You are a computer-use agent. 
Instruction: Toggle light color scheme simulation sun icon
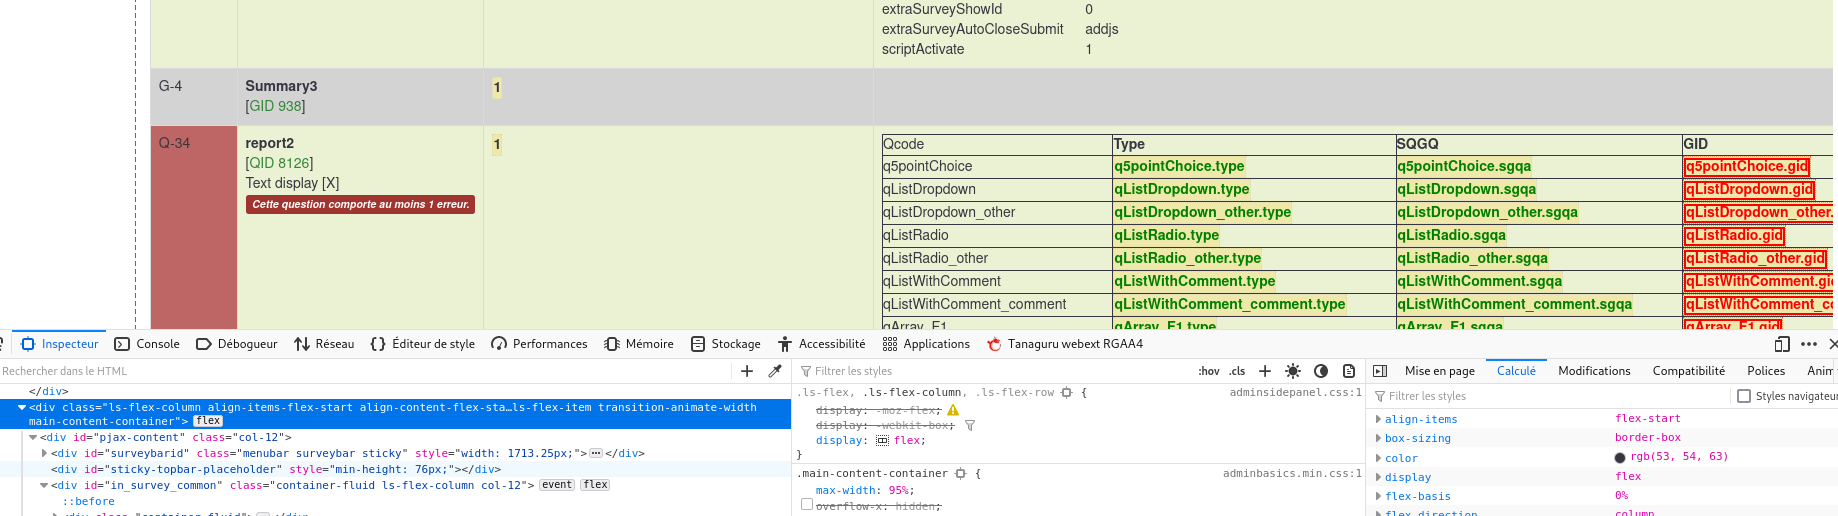[1293, 371]
